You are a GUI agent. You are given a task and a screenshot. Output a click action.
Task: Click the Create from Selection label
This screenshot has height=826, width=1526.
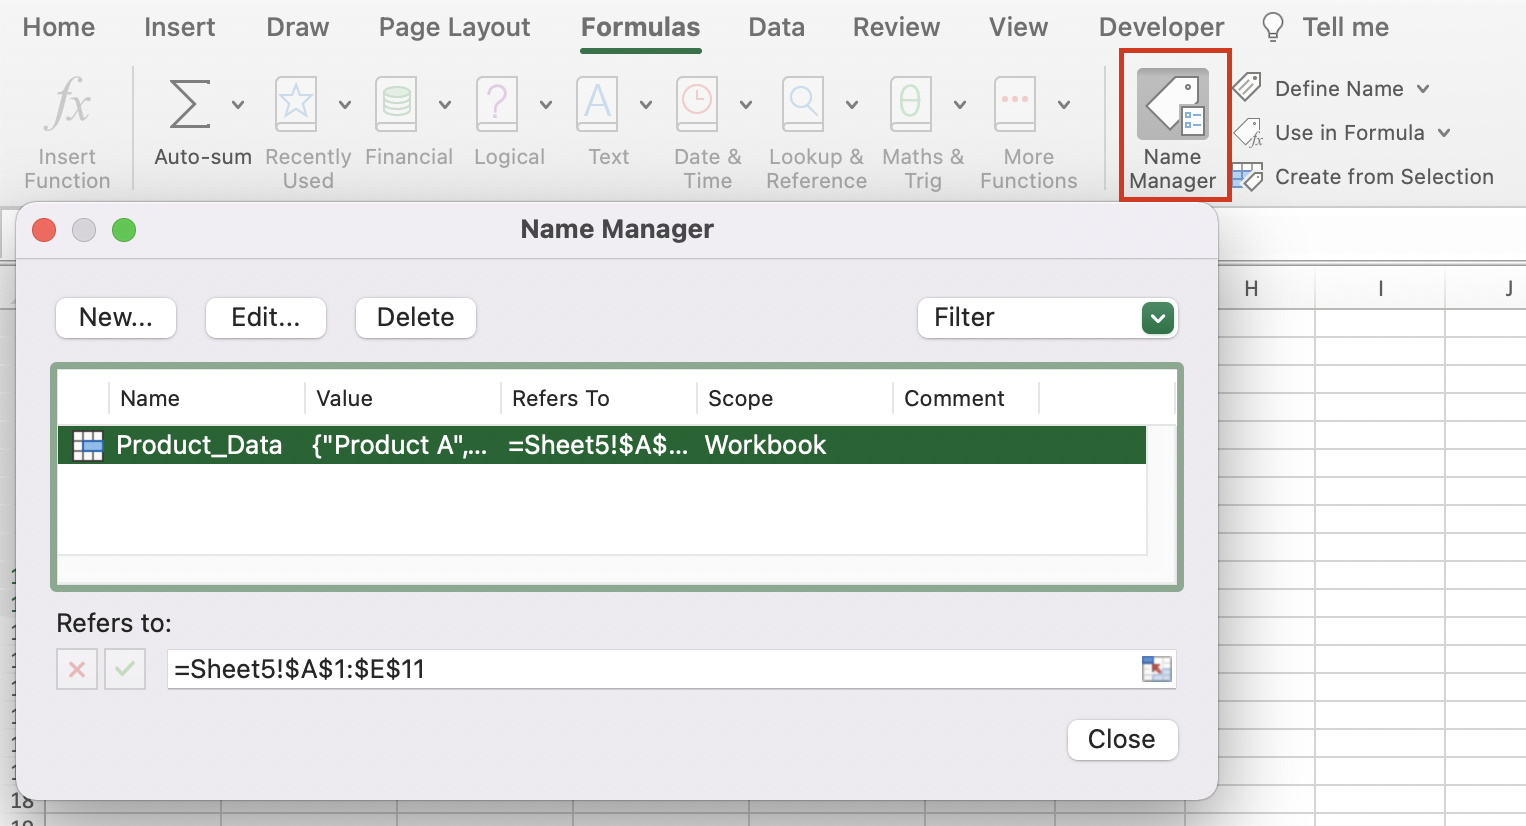[x=1384, y=177]
